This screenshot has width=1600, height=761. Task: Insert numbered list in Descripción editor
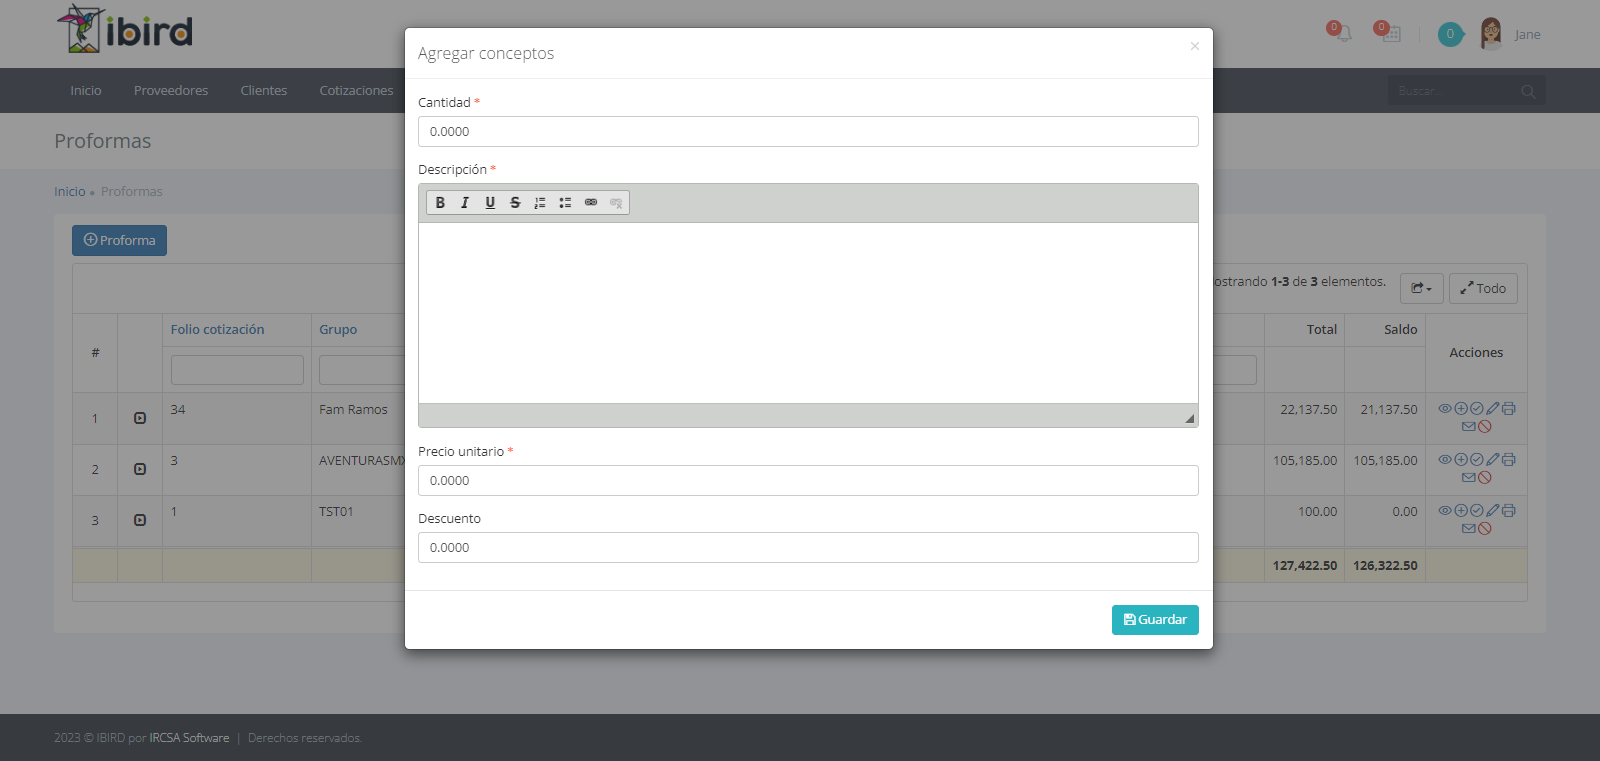pos(540,202)
